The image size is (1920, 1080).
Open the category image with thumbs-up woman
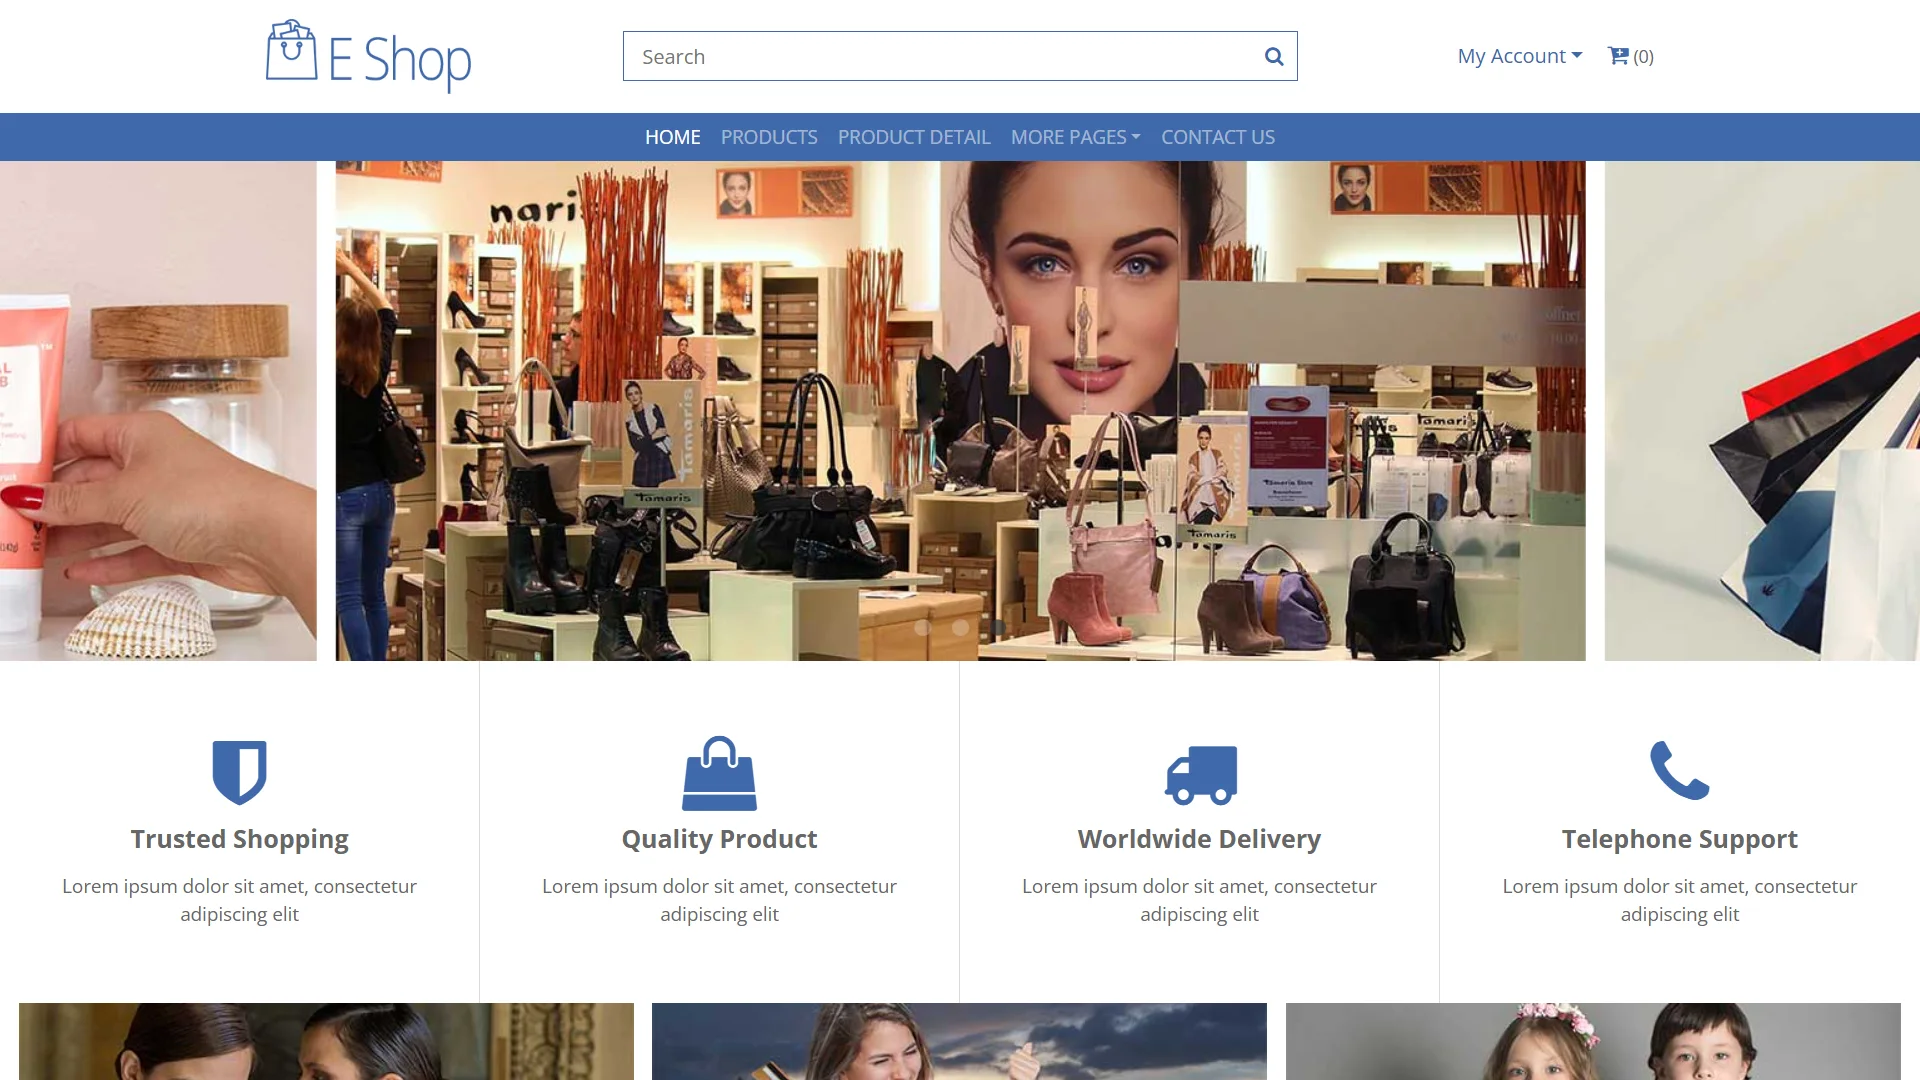[x=959, y=1041]
